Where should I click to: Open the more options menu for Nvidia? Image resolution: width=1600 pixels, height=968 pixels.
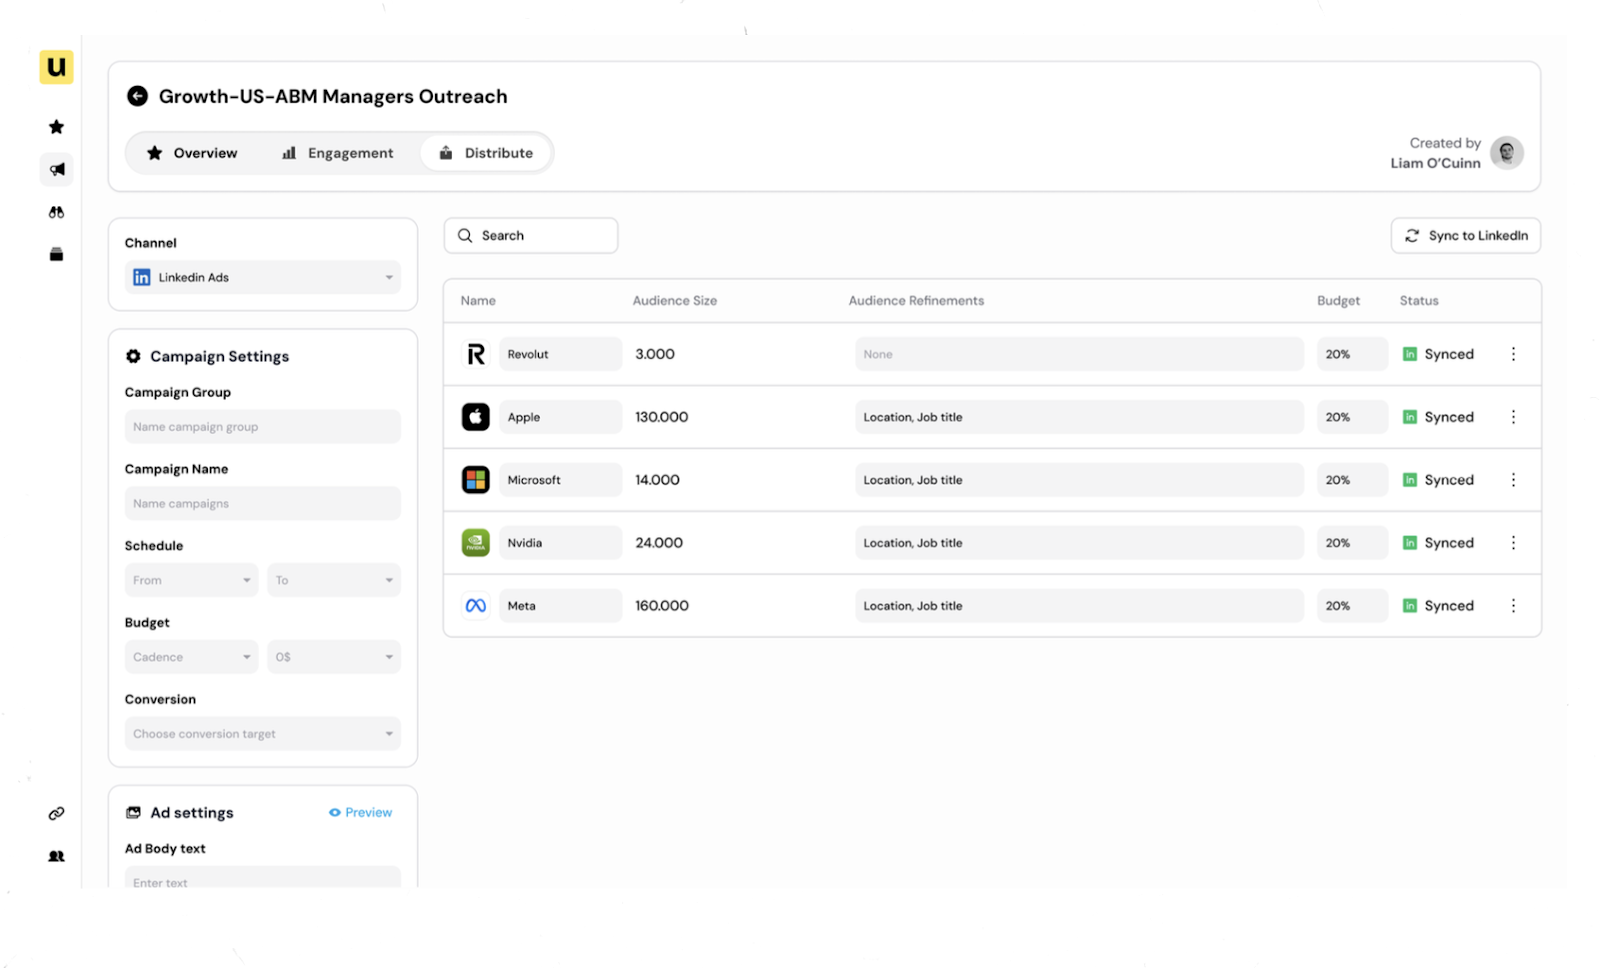[x=1513, y=543]
